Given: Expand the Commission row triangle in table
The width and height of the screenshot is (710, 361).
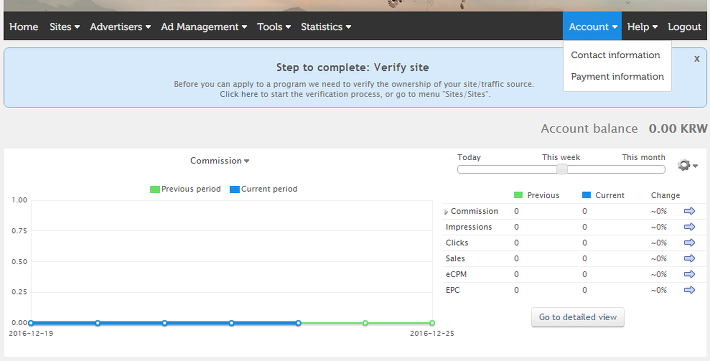Looking at the screenshot, I should click(446, 212).
